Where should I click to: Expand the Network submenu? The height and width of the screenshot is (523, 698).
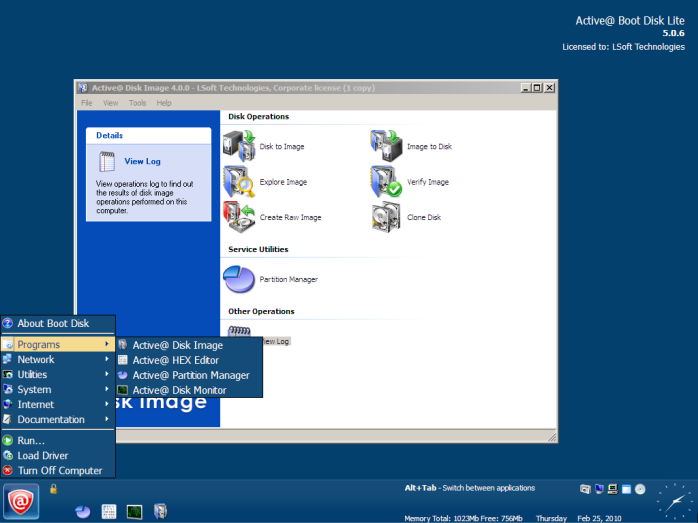pos(58,359)
